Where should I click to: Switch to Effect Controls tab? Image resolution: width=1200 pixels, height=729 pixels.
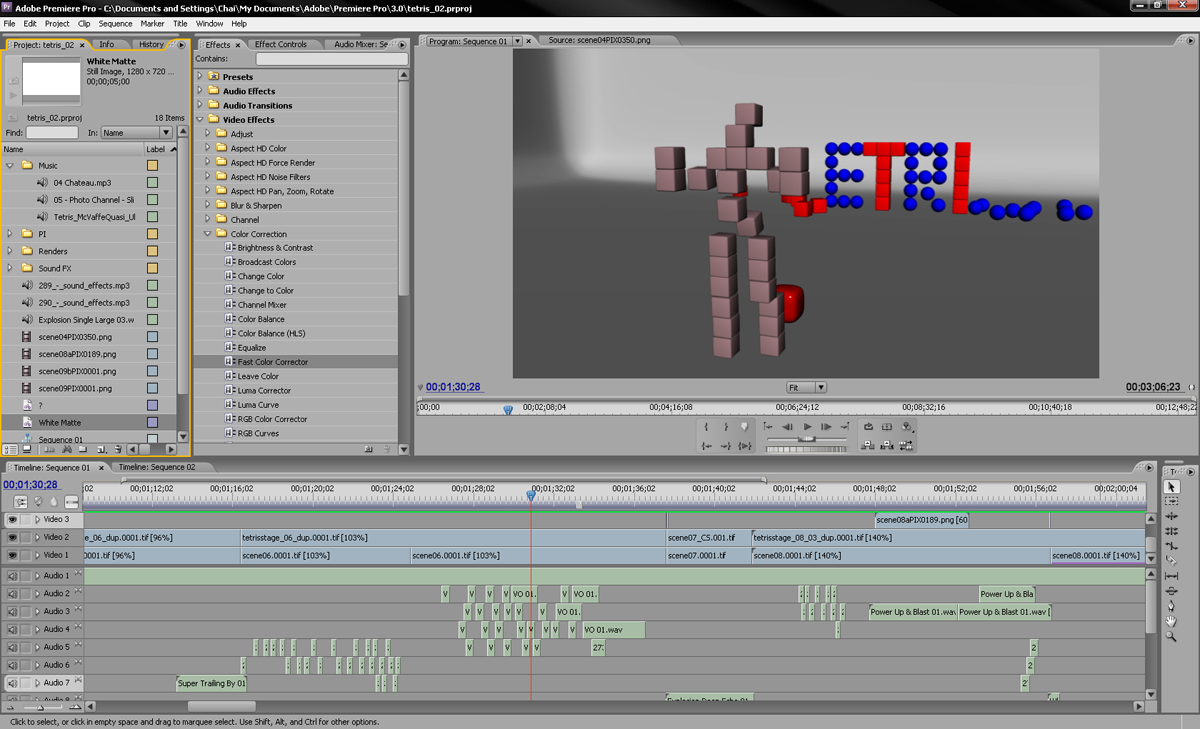[281, 44]
